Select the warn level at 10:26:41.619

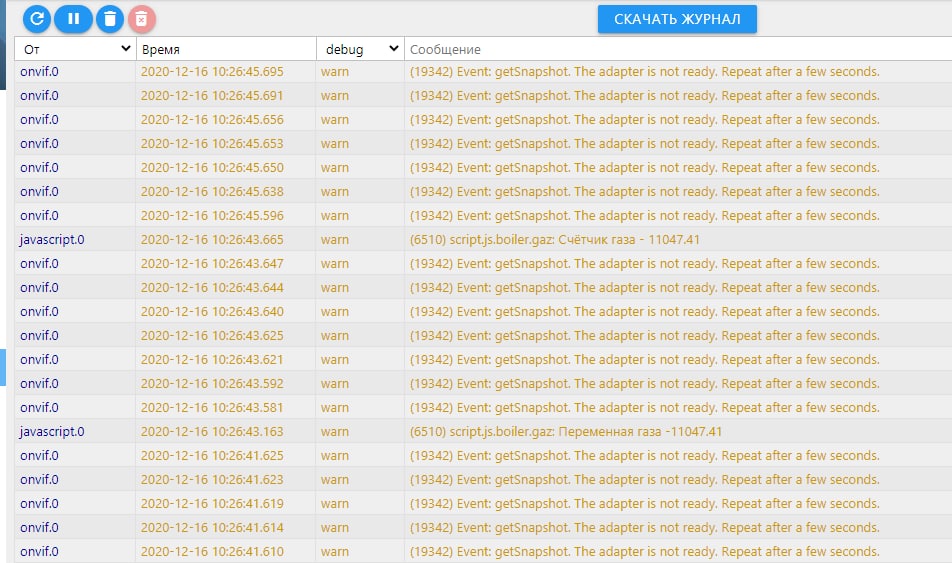point(335,504)
